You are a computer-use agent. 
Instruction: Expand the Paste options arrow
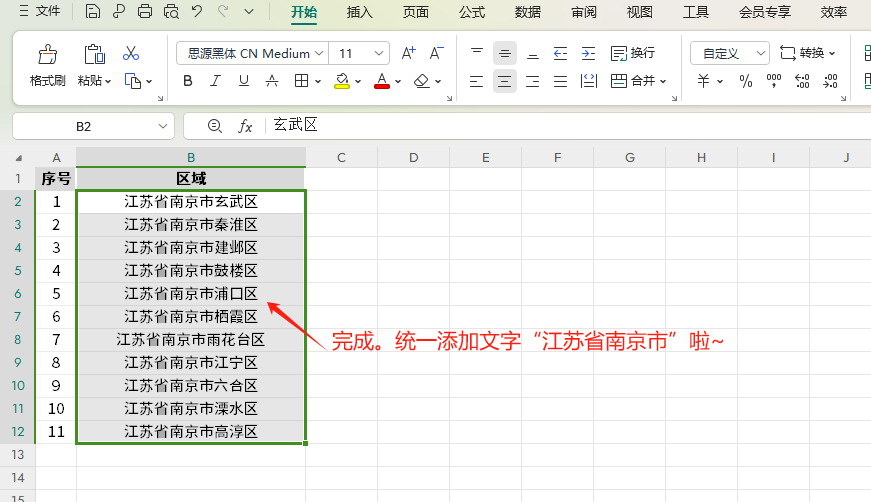coord(108,82)
